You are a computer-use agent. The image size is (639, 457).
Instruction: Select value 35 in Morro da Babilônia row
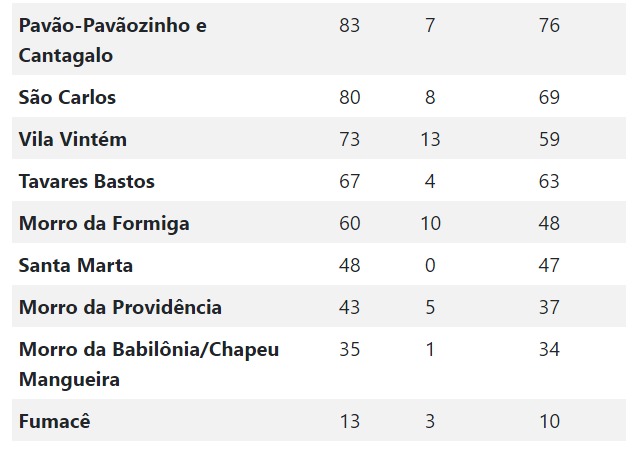pyautogui.click(x=350, y=349)
